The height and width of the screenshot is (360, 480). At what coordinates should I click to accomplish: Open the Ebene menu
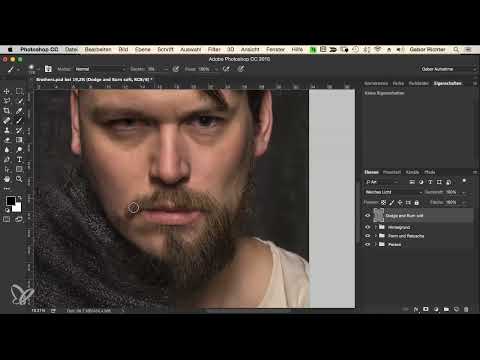tap(143, 49)
